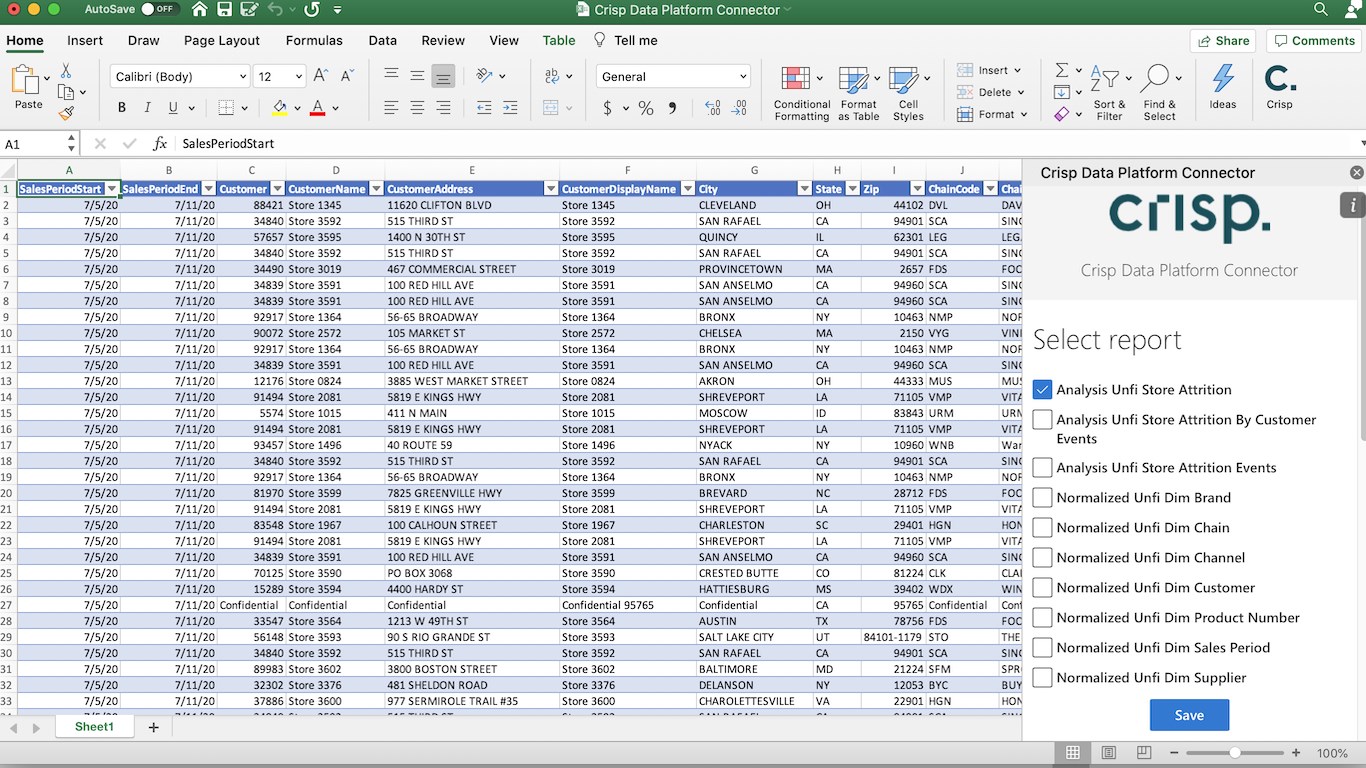Open the fill color swatch

click(279, 108)
